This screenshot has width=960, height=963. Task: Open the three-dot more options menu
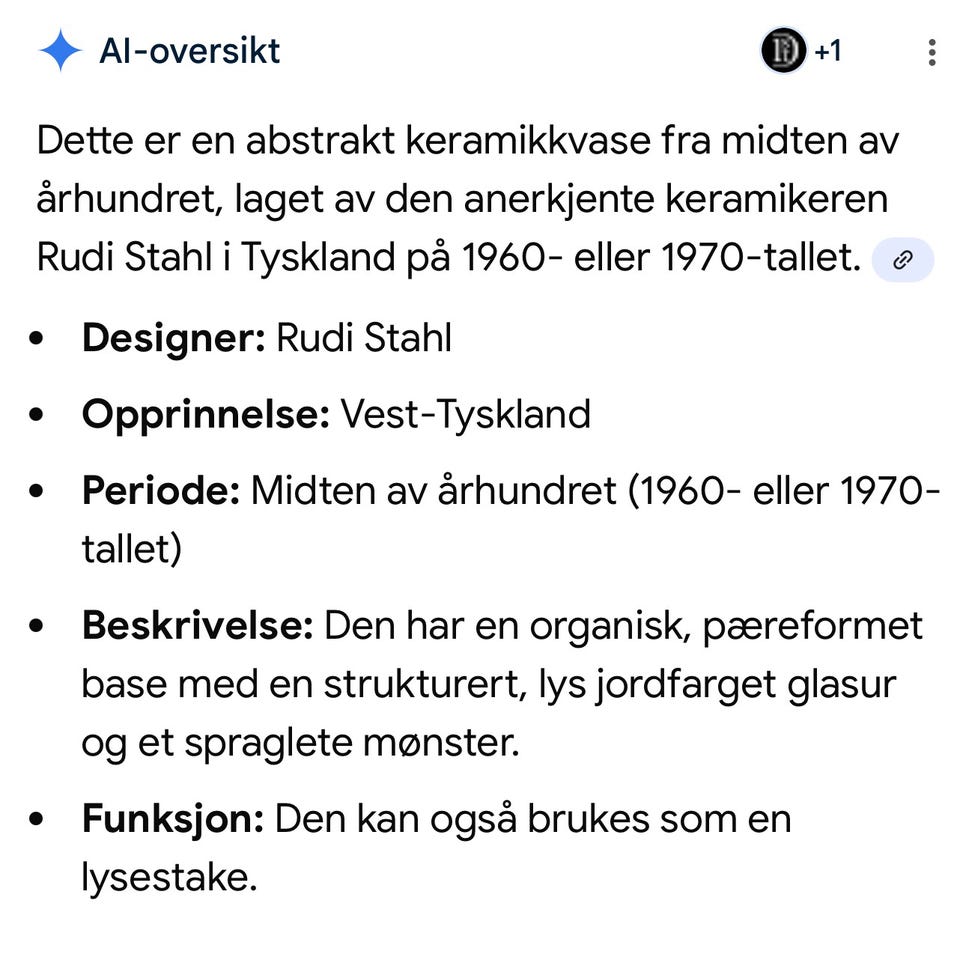pyautogui.click(x=931, y=52)
